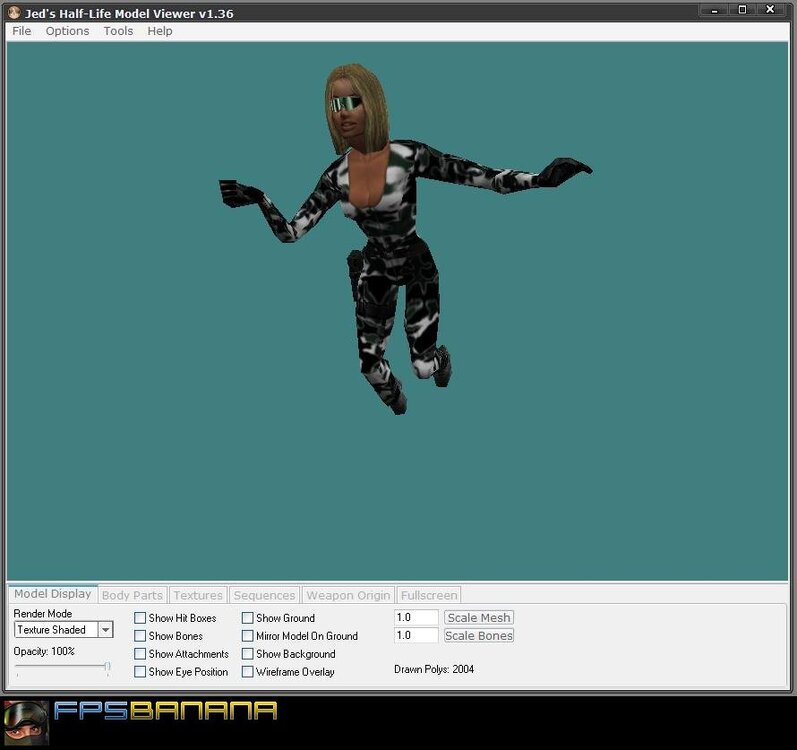Switch to the Model Display tab
The width and height of the screenshot is (797, 750).
click(53, 593)
